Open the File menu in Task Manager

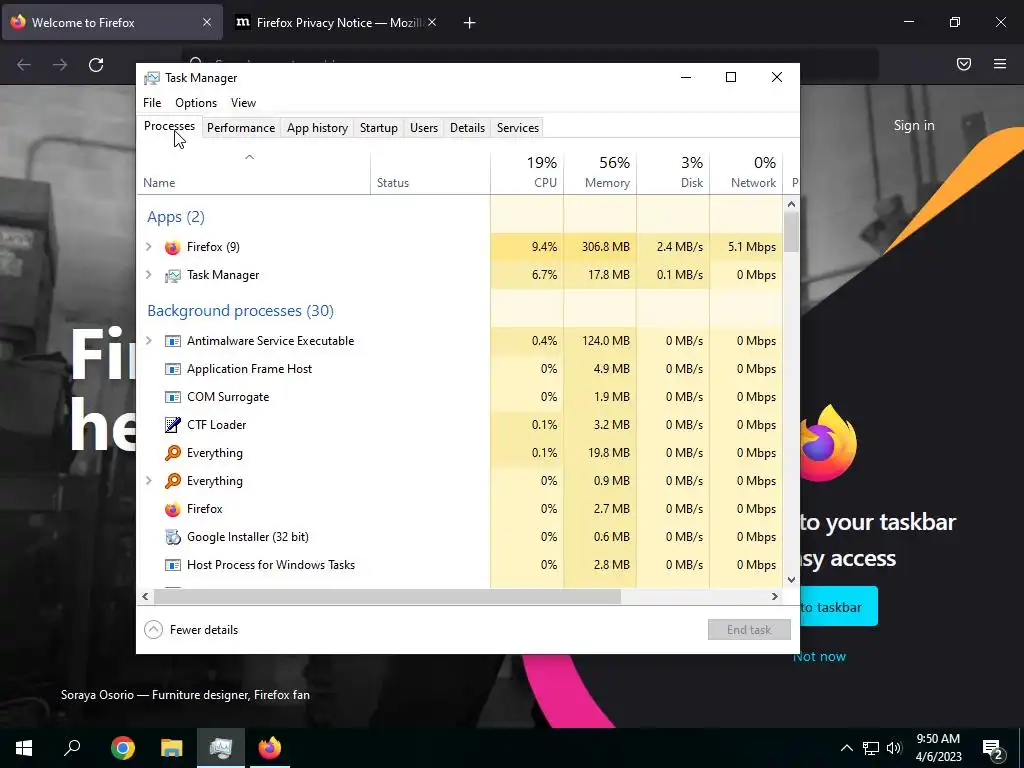(x=152, y=103)
